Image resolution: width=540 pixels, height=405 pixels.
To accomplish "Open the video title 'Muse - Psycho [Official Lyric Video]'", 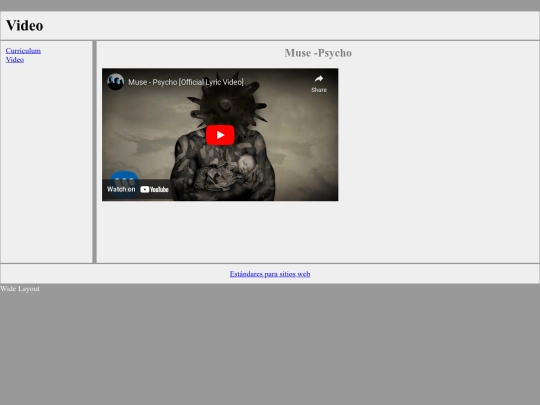I will click(x=186, y=82).
